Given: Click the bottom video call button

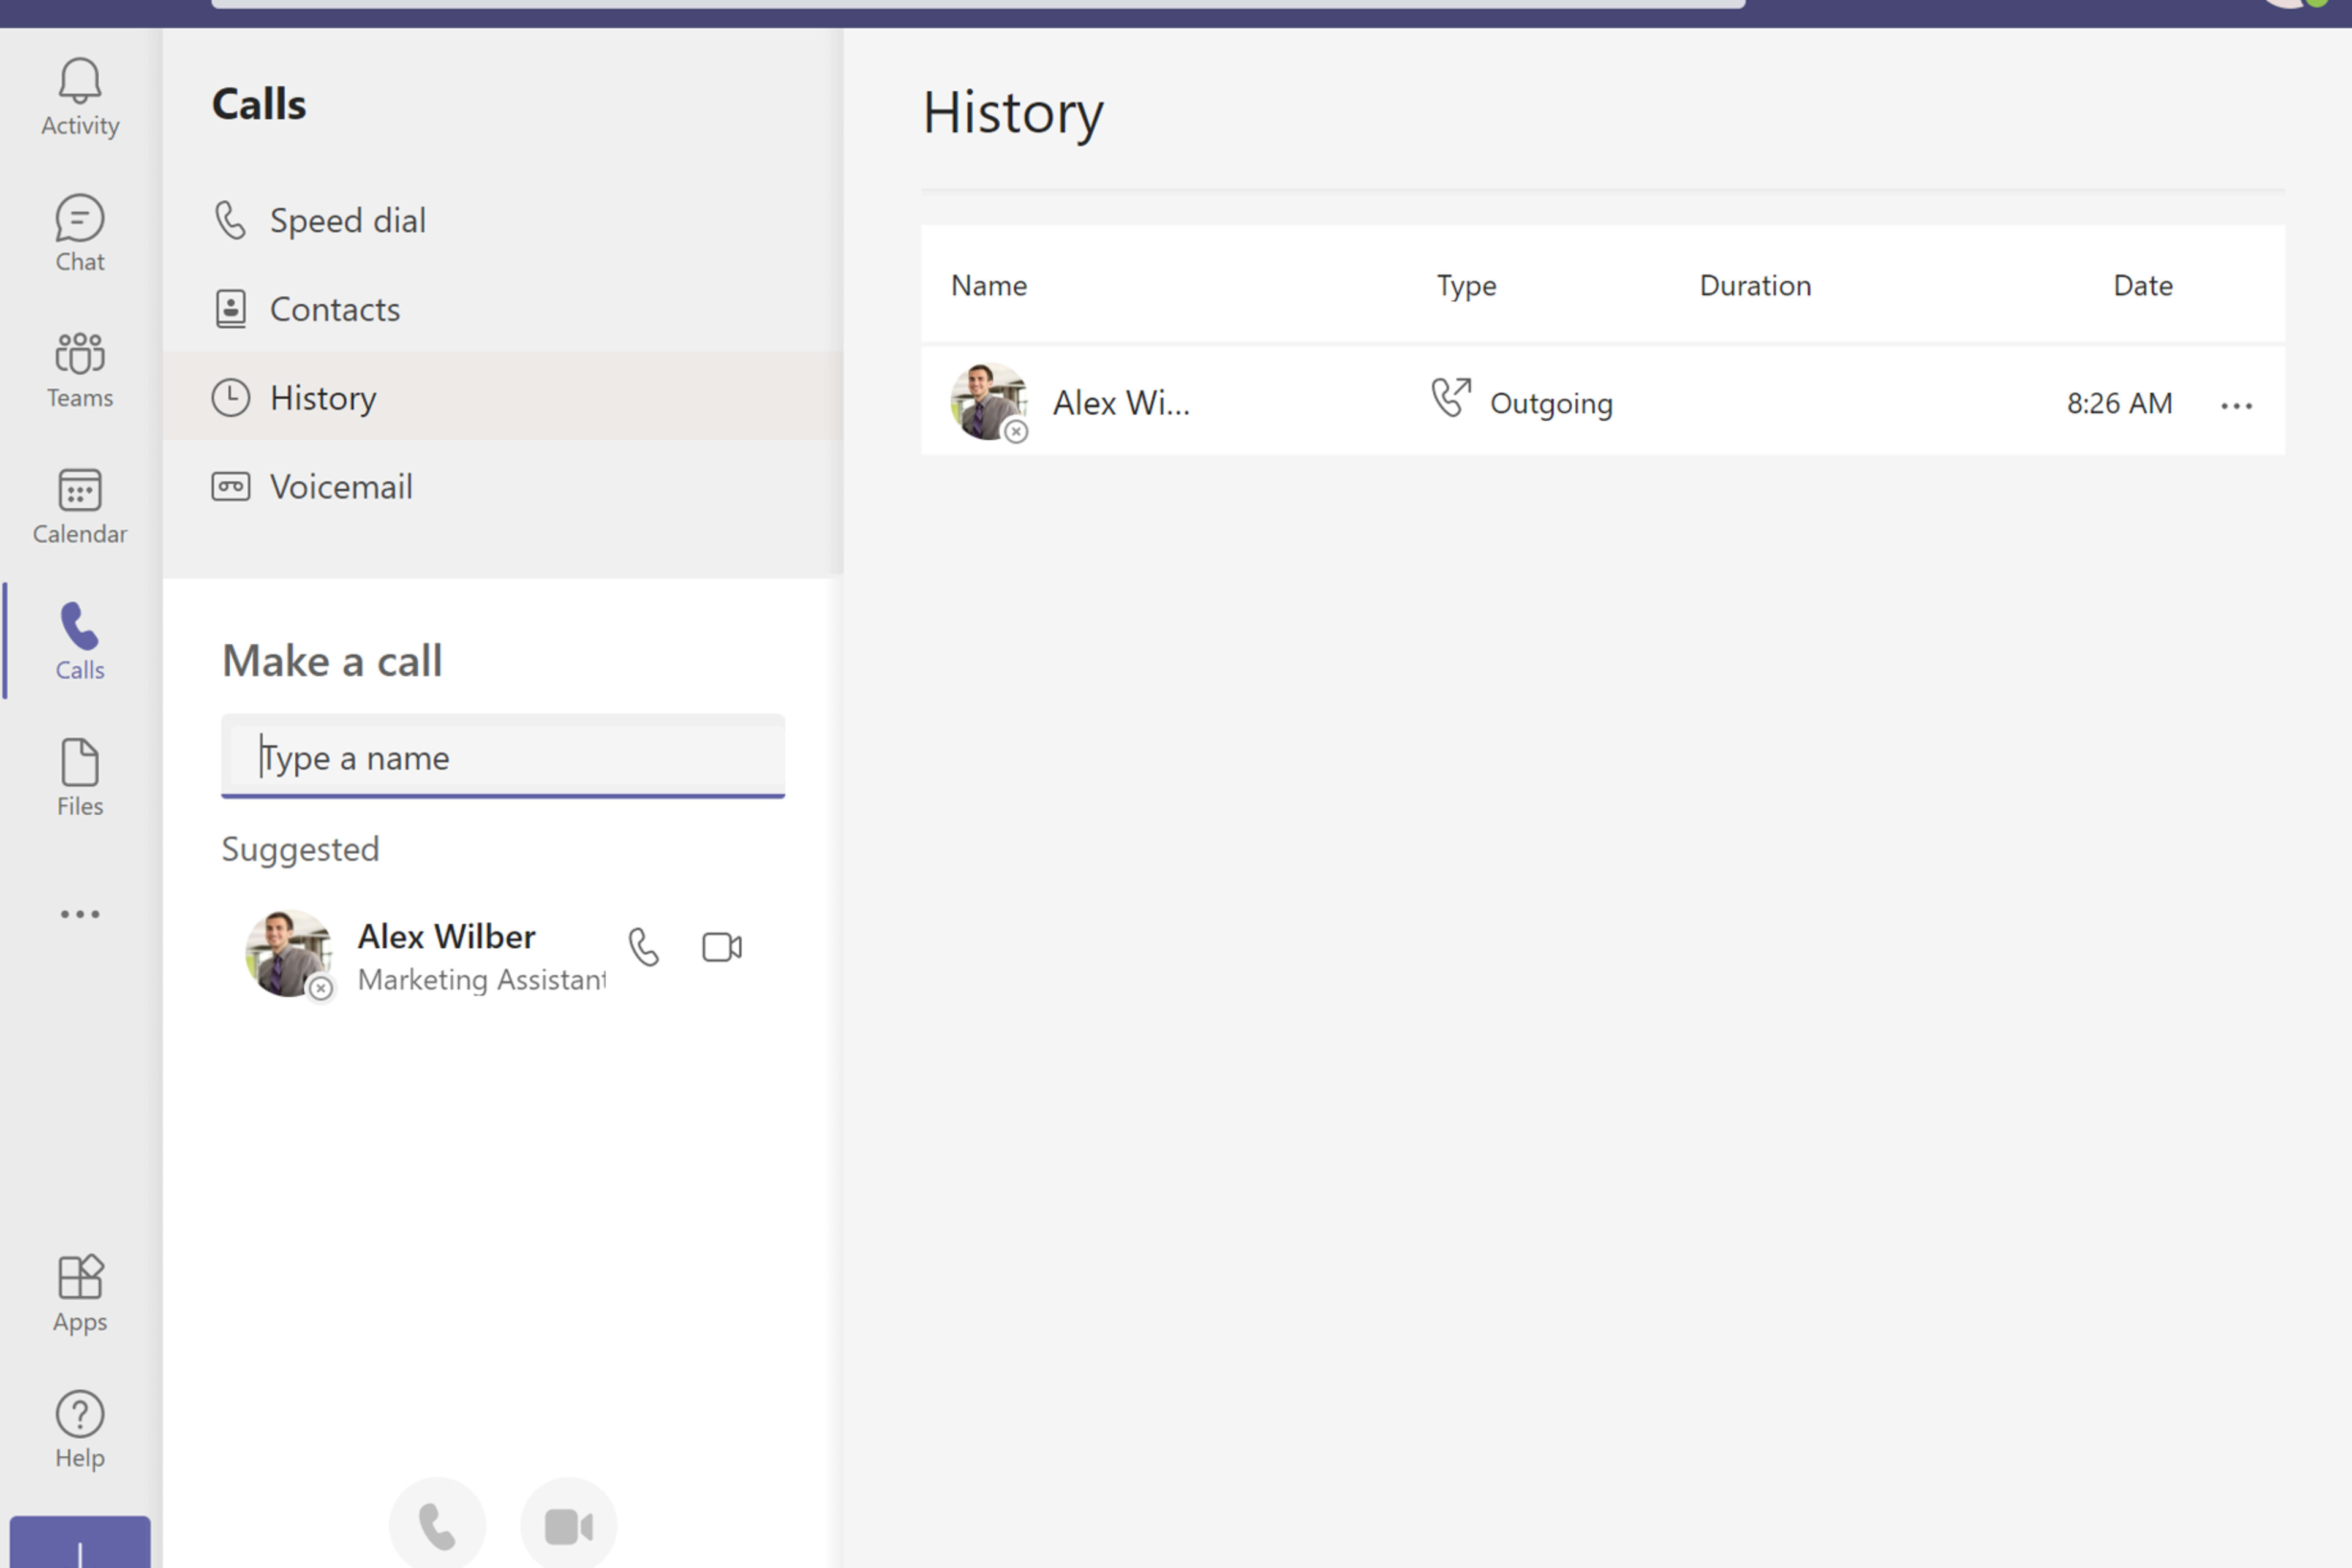Looking at the screenshot, I should tap(568, 1525).
